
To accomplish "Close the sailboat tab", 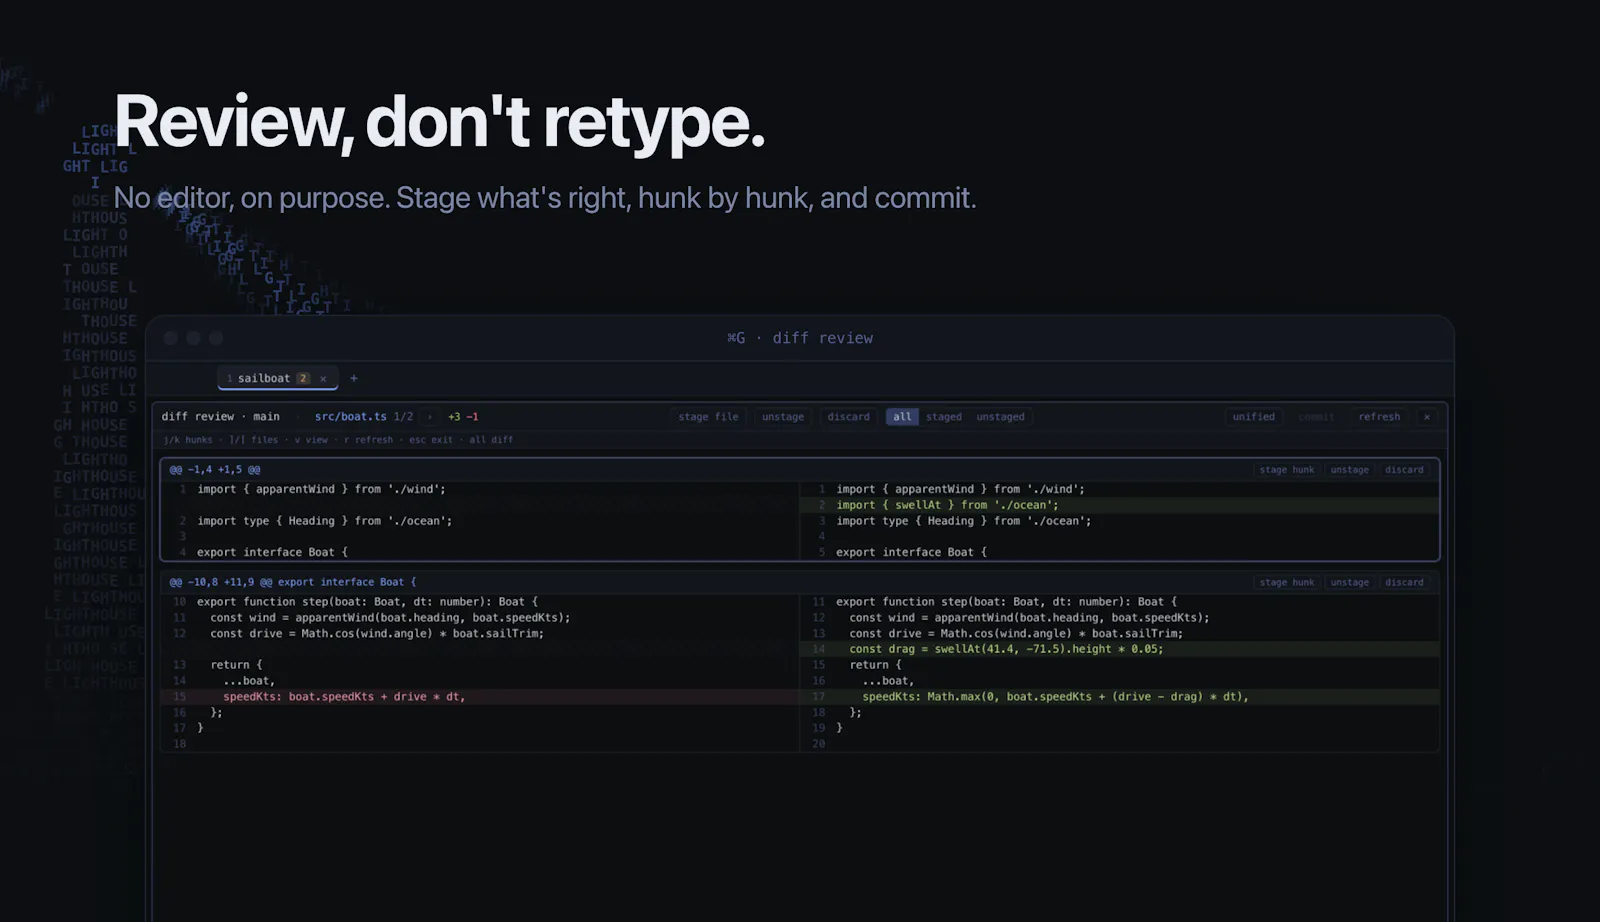I will (323, 379).
